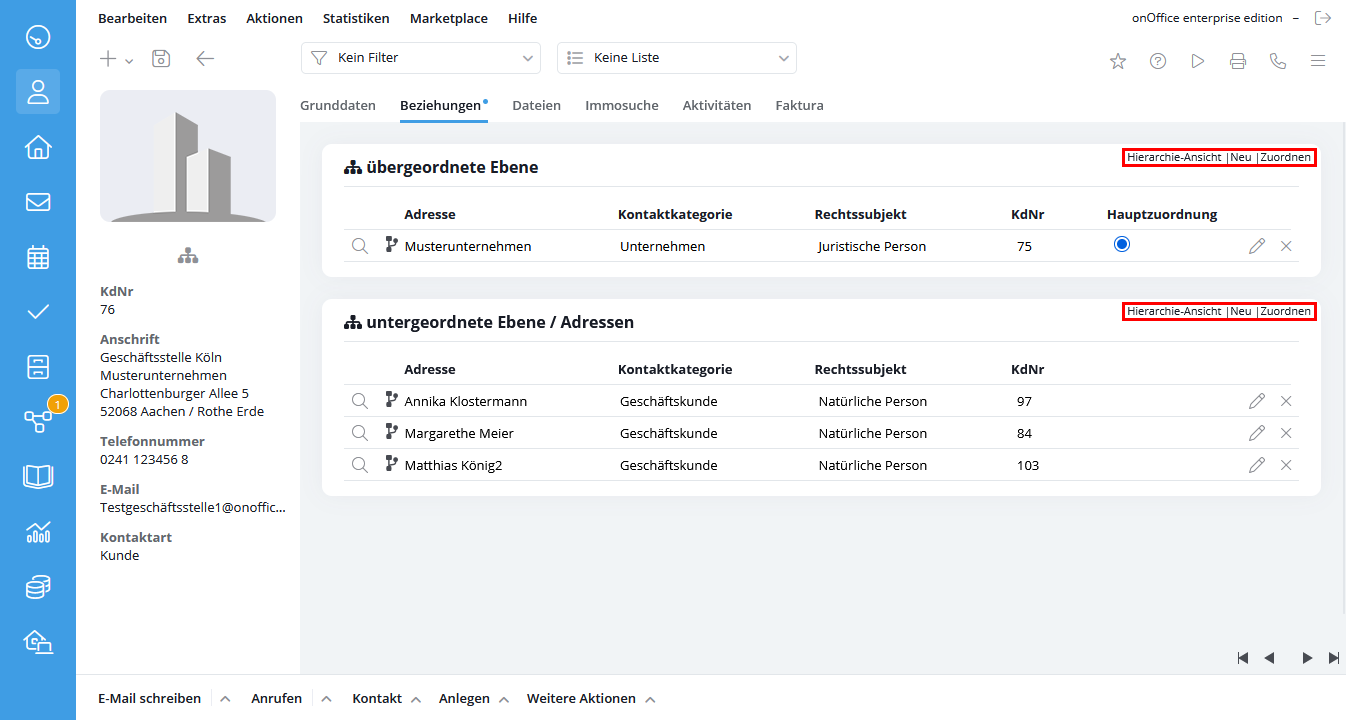
Task: Click the real estate house icon
Action: pyautogui.click(x=38, y=147)
